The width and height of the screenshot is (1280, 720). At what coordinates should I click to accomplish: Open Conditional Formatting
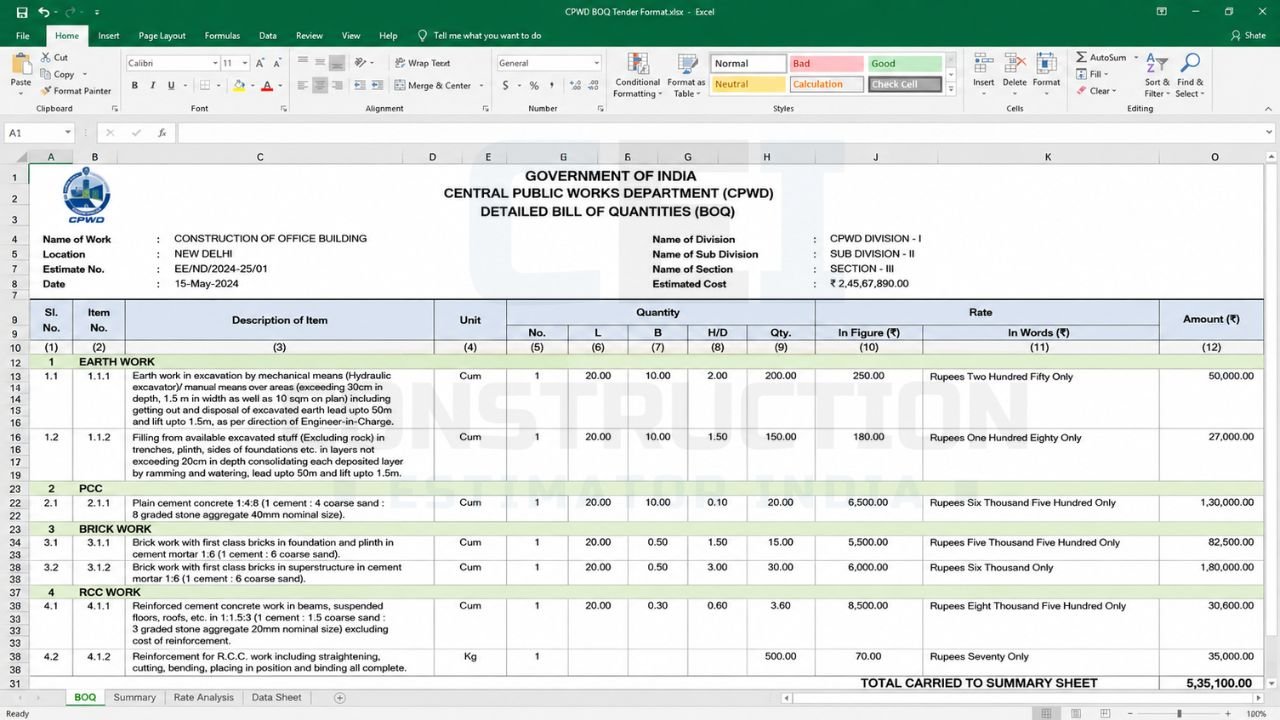[x=637, y=75]
